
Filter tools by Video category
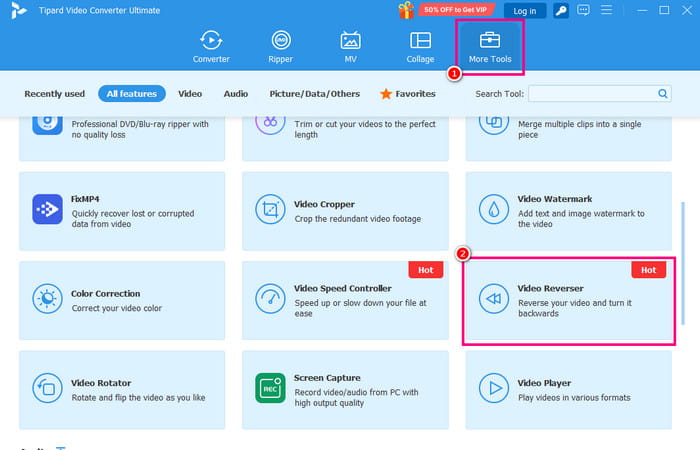coord(190,94)
